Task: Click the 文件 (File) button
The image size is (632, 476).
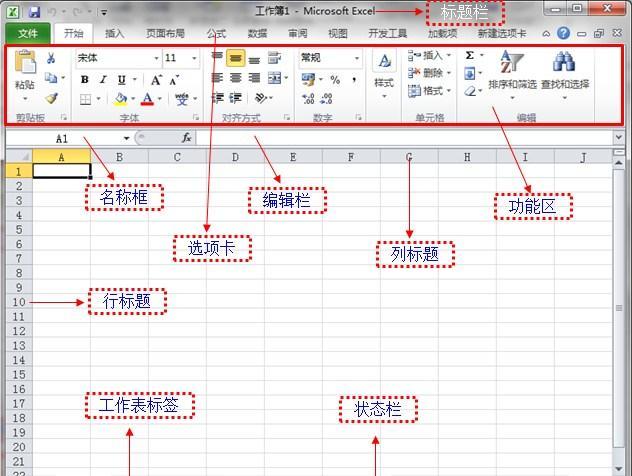Action: point(27,33)
